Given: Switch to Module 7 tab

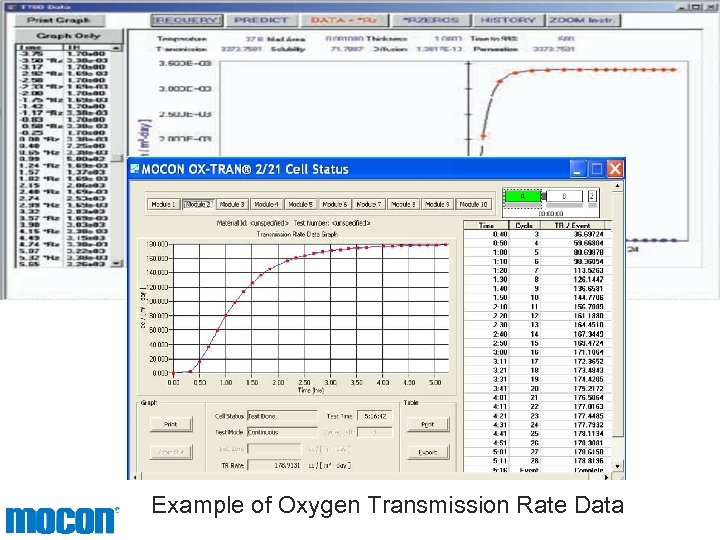Looking at the screenshot, I should click(369, 204).
